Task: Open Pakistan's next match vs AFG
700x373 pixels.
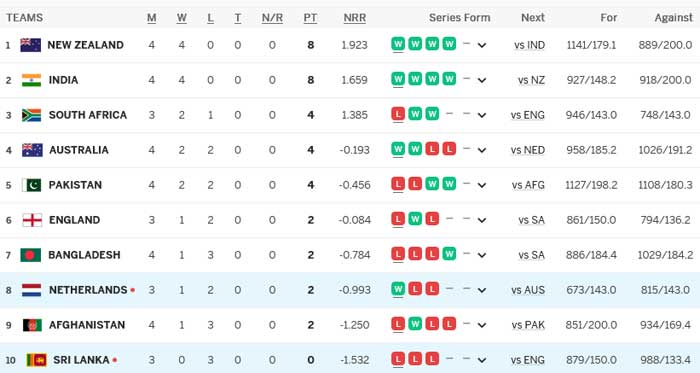Action: click(x=528, y=185)
